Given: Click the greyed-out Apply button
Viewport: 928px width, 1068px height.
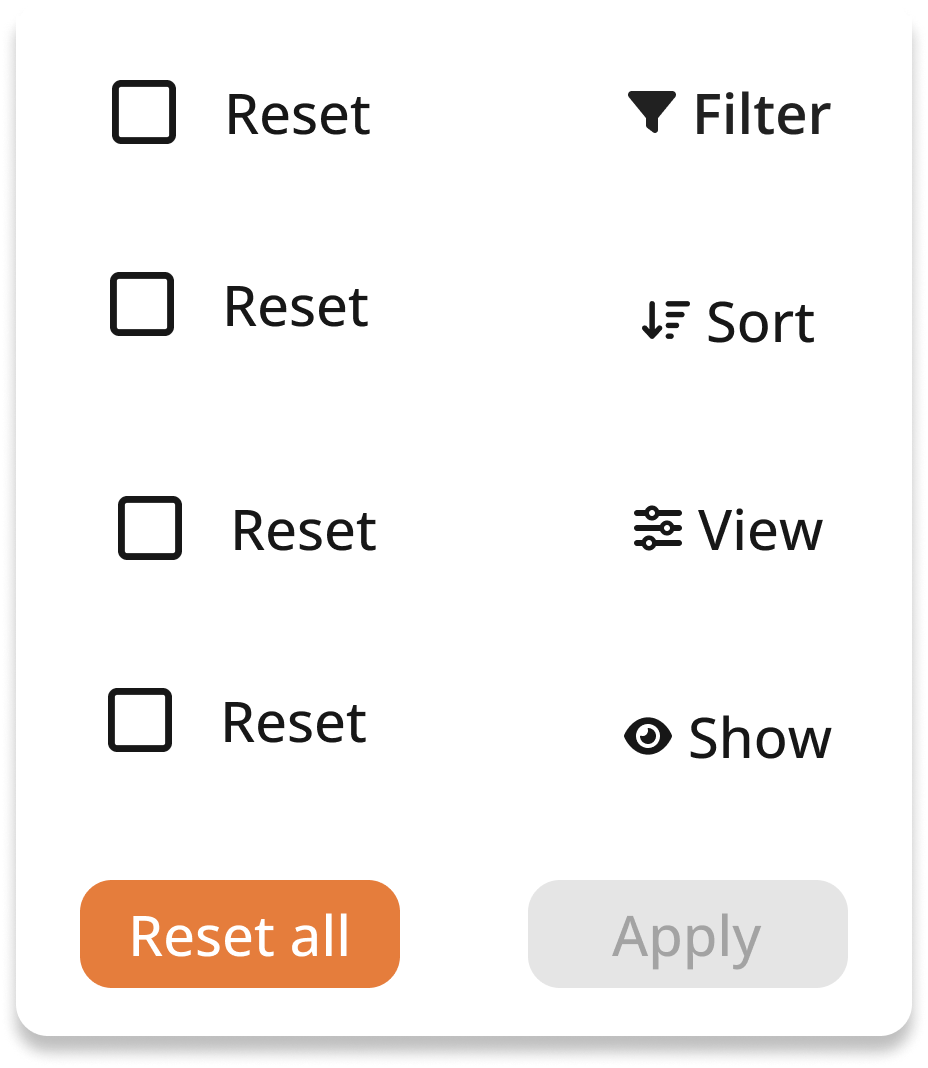Looking at the screenshot, I should tap(687, 934).
